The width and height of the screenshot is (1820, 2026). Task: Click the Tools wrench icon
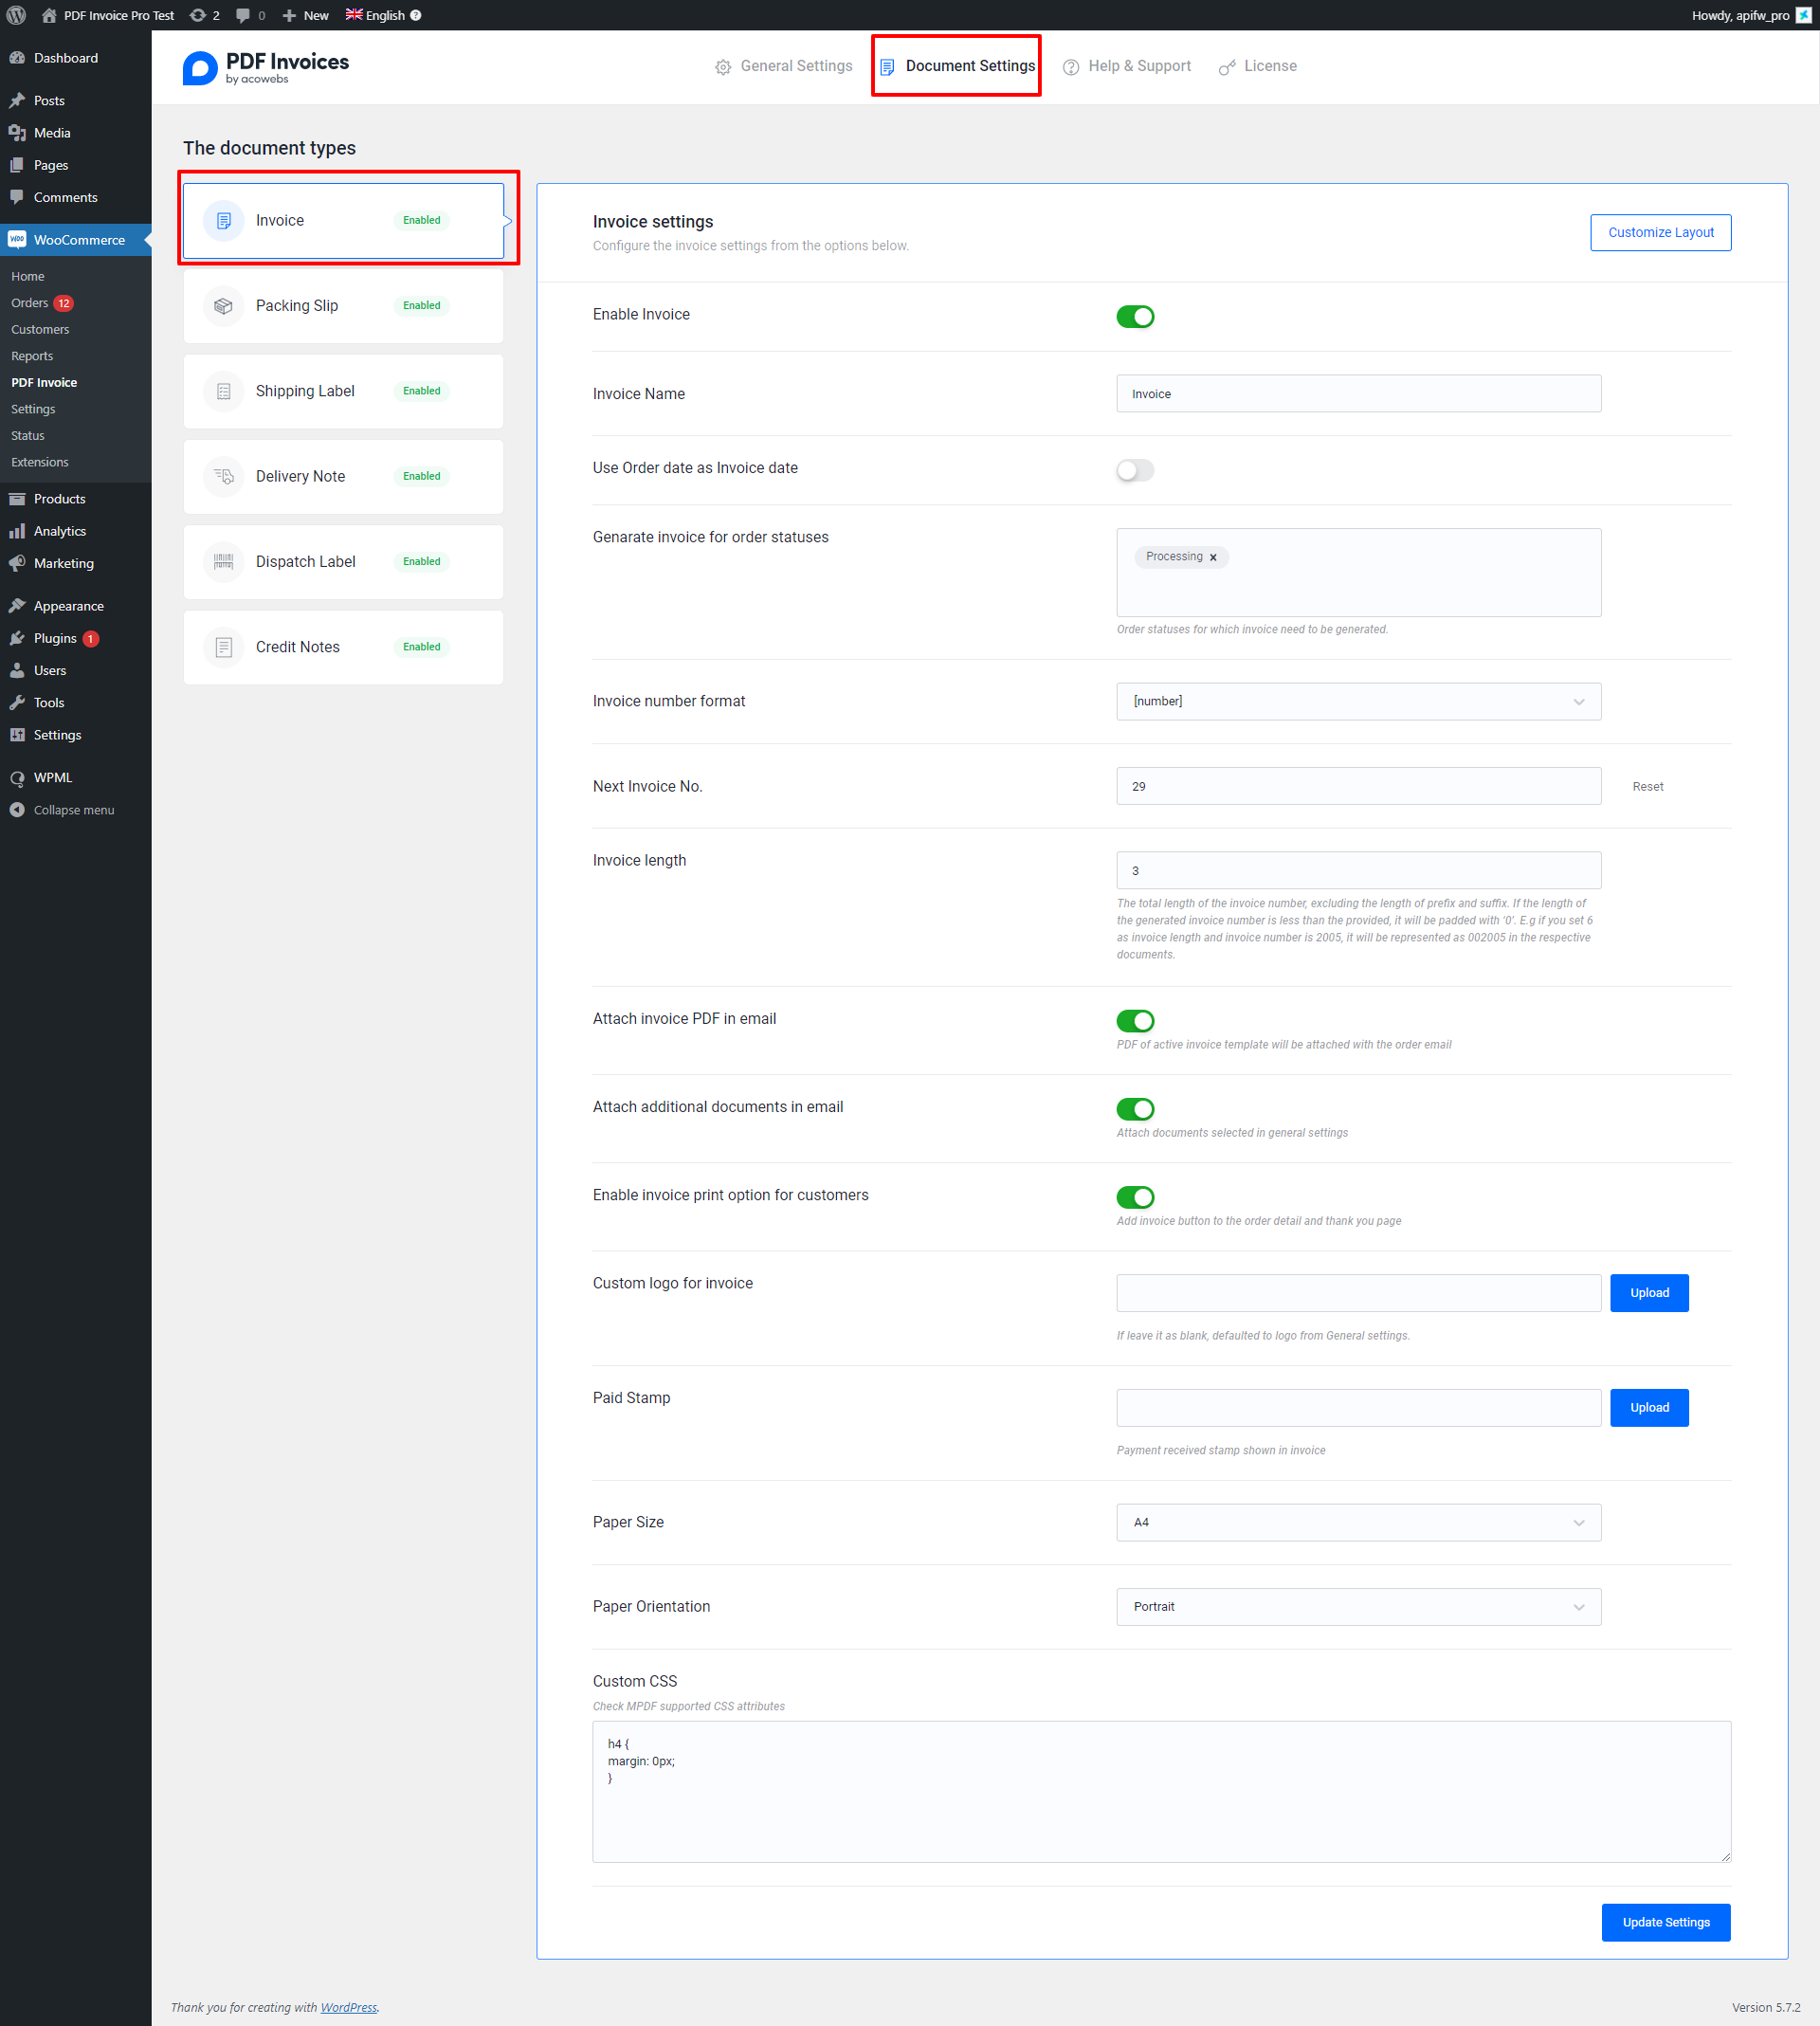17,702
